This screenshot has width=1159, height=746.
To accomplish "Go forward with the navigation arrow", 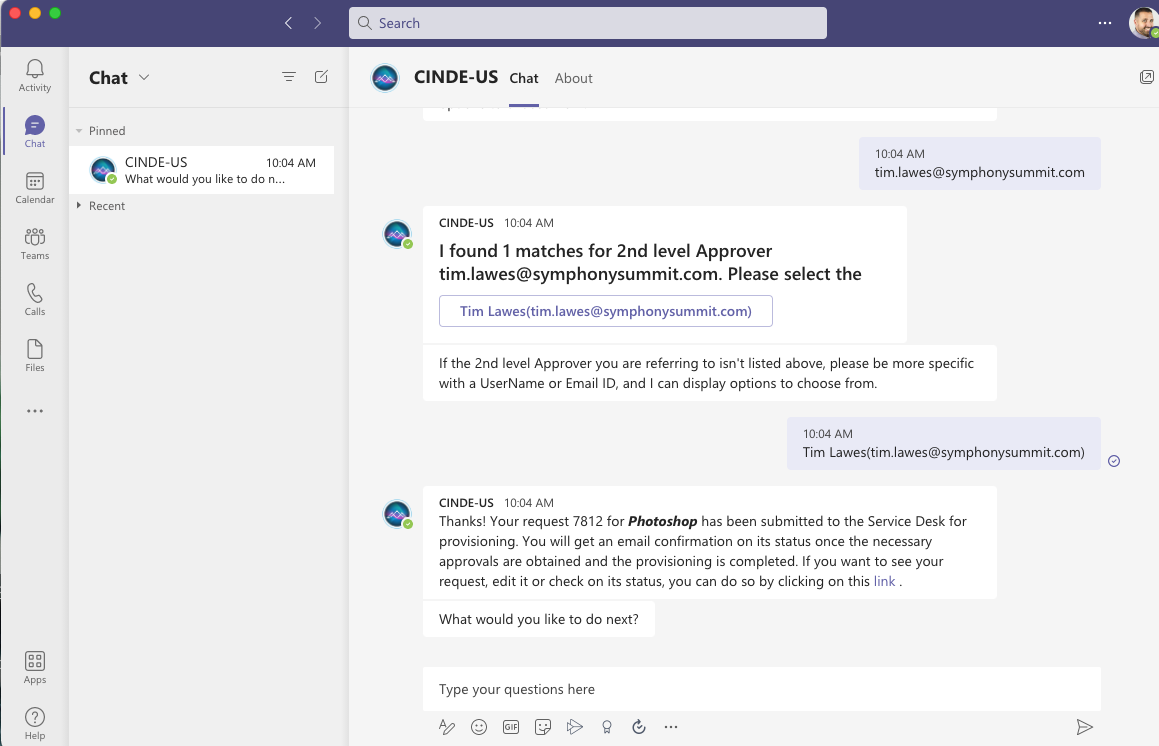I will [x=317, y=23].
